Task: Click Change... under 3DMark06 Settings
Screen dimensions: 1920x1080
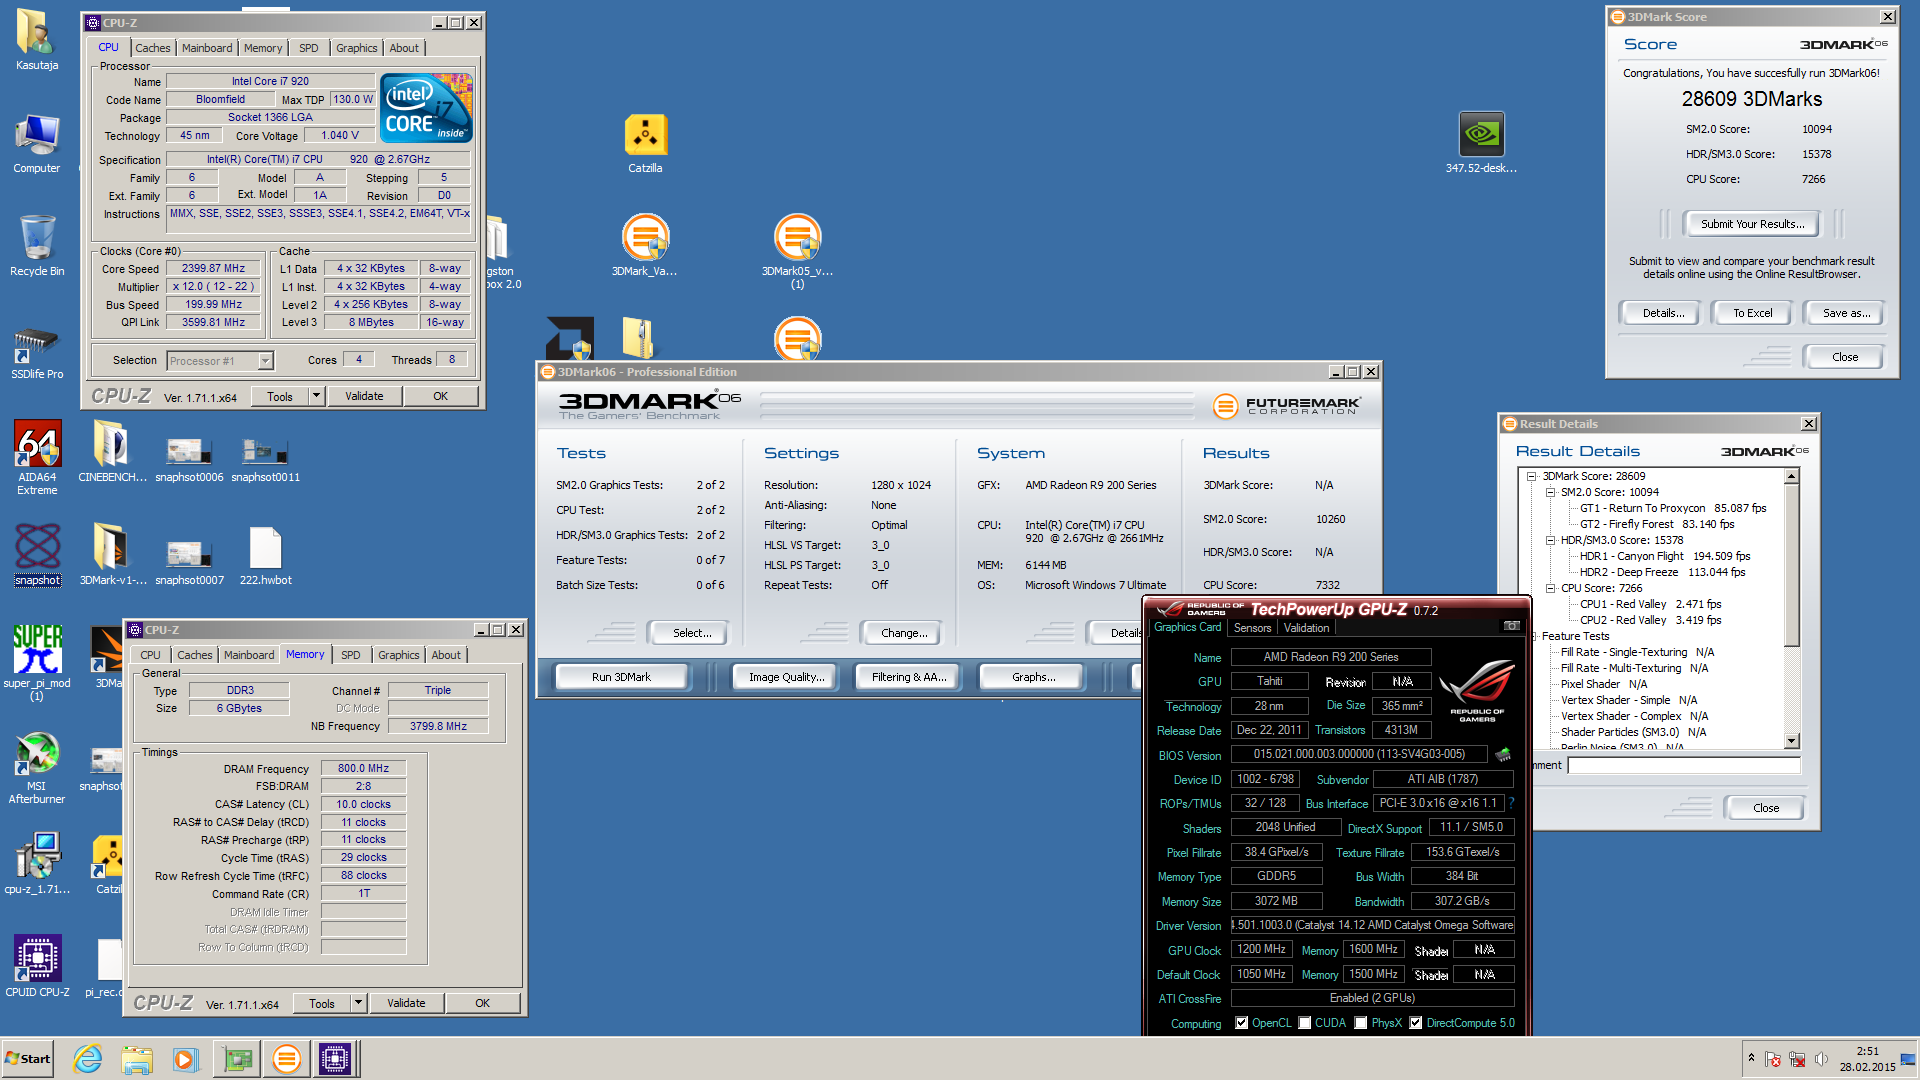Action: pyautogui.click(x=904, y=633)
